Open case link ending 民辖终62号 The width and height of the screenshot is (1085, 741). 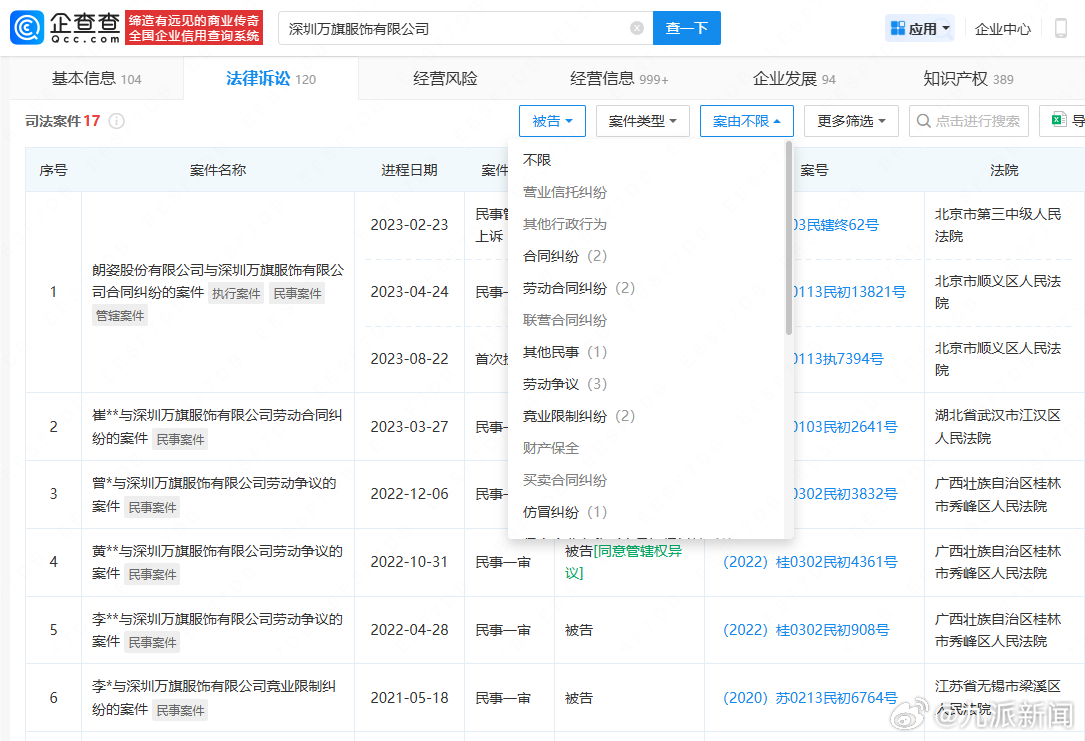(837, 225)
